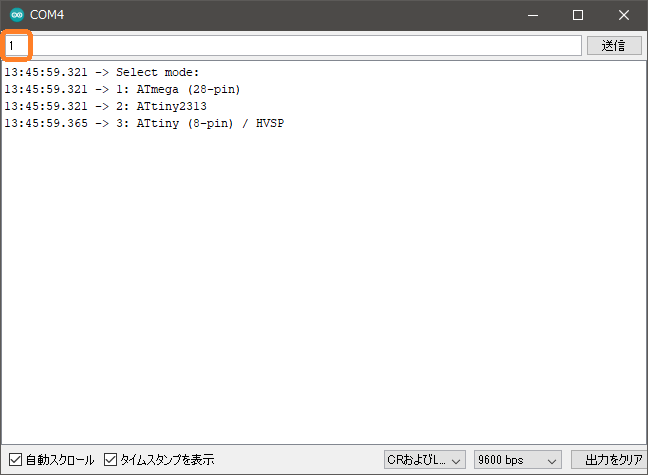The image size is (648, 475).
Task: Clear output with 出力をクリア button
Action: (610, 460)
